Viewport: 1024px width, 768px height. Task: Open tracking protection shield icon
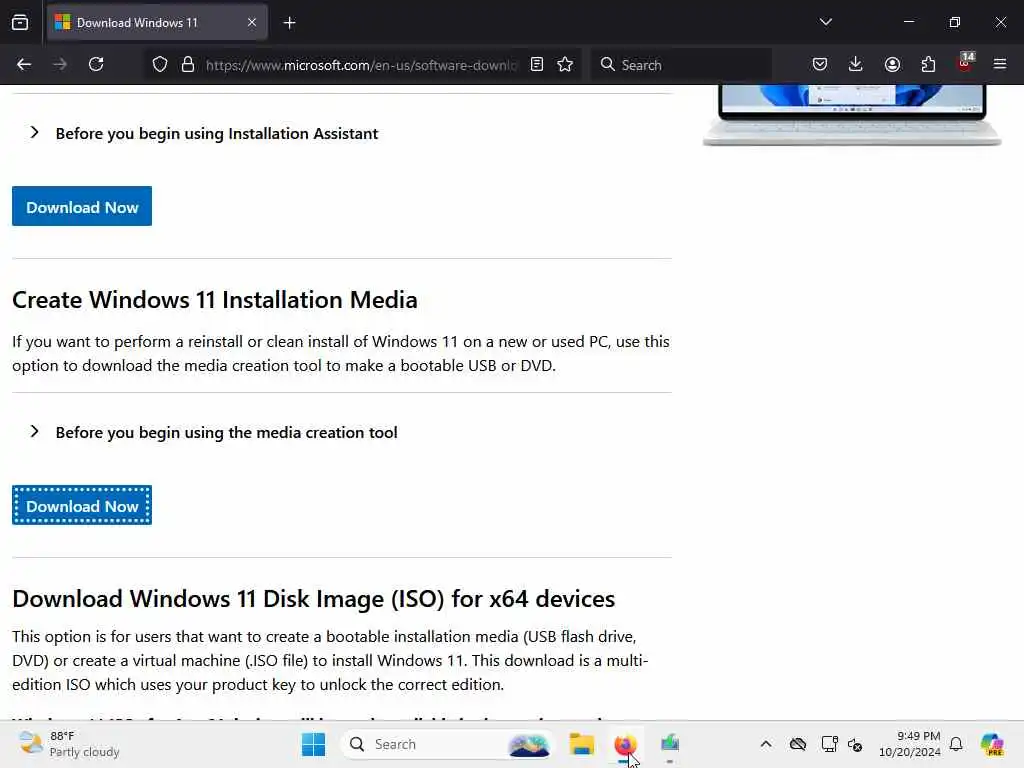click(160, 65)
